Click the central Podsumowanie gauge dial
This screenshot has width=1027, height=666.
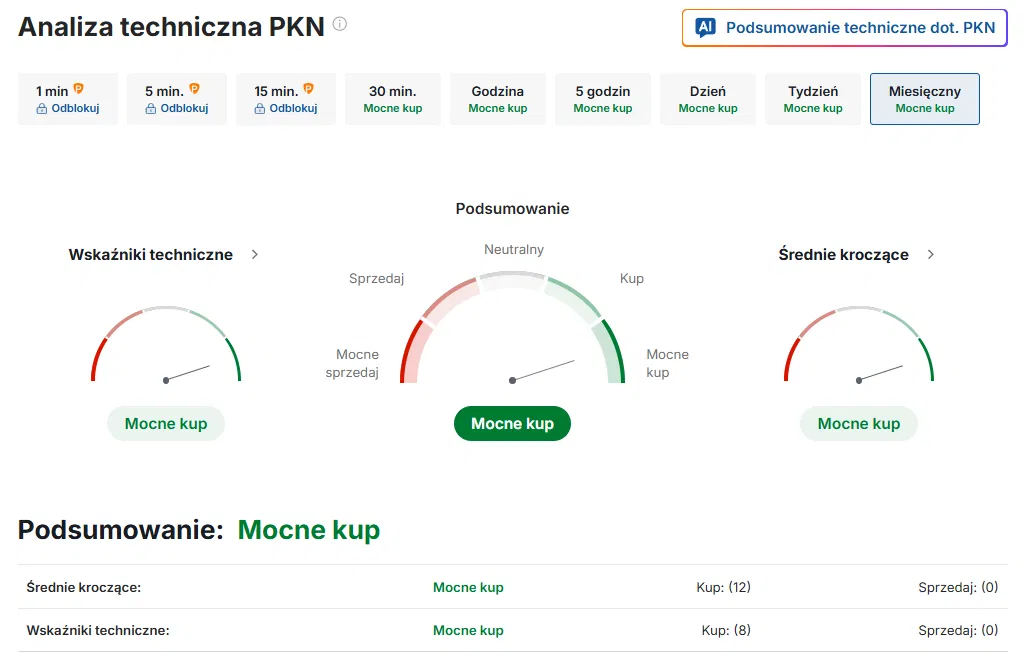(x=512, y=327)
